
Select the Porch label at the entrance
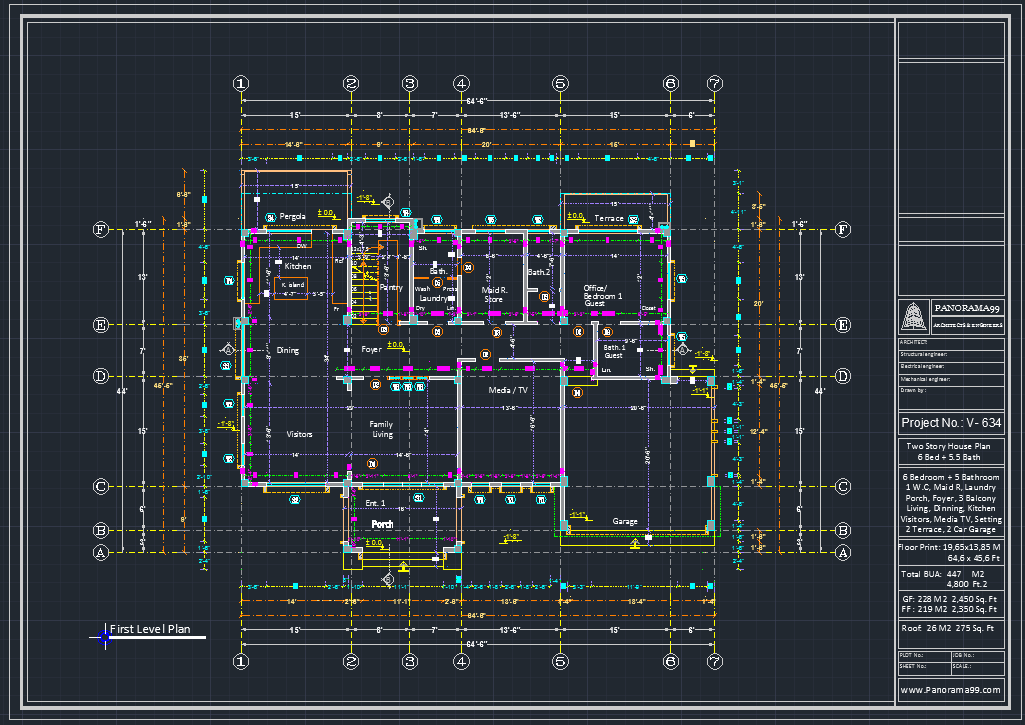[382, 524]
